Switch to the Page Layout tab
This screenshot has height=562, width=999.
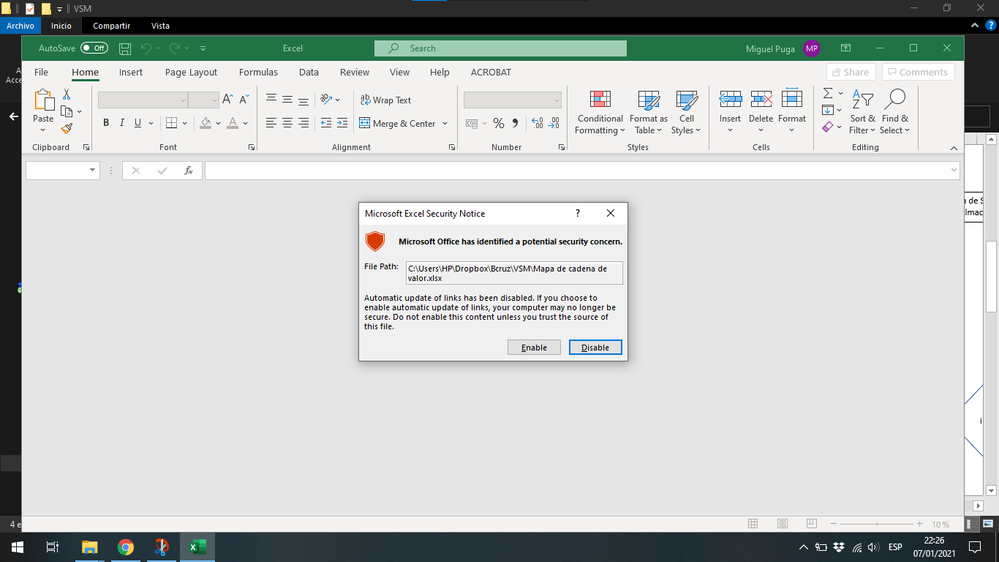click(191, 72)
